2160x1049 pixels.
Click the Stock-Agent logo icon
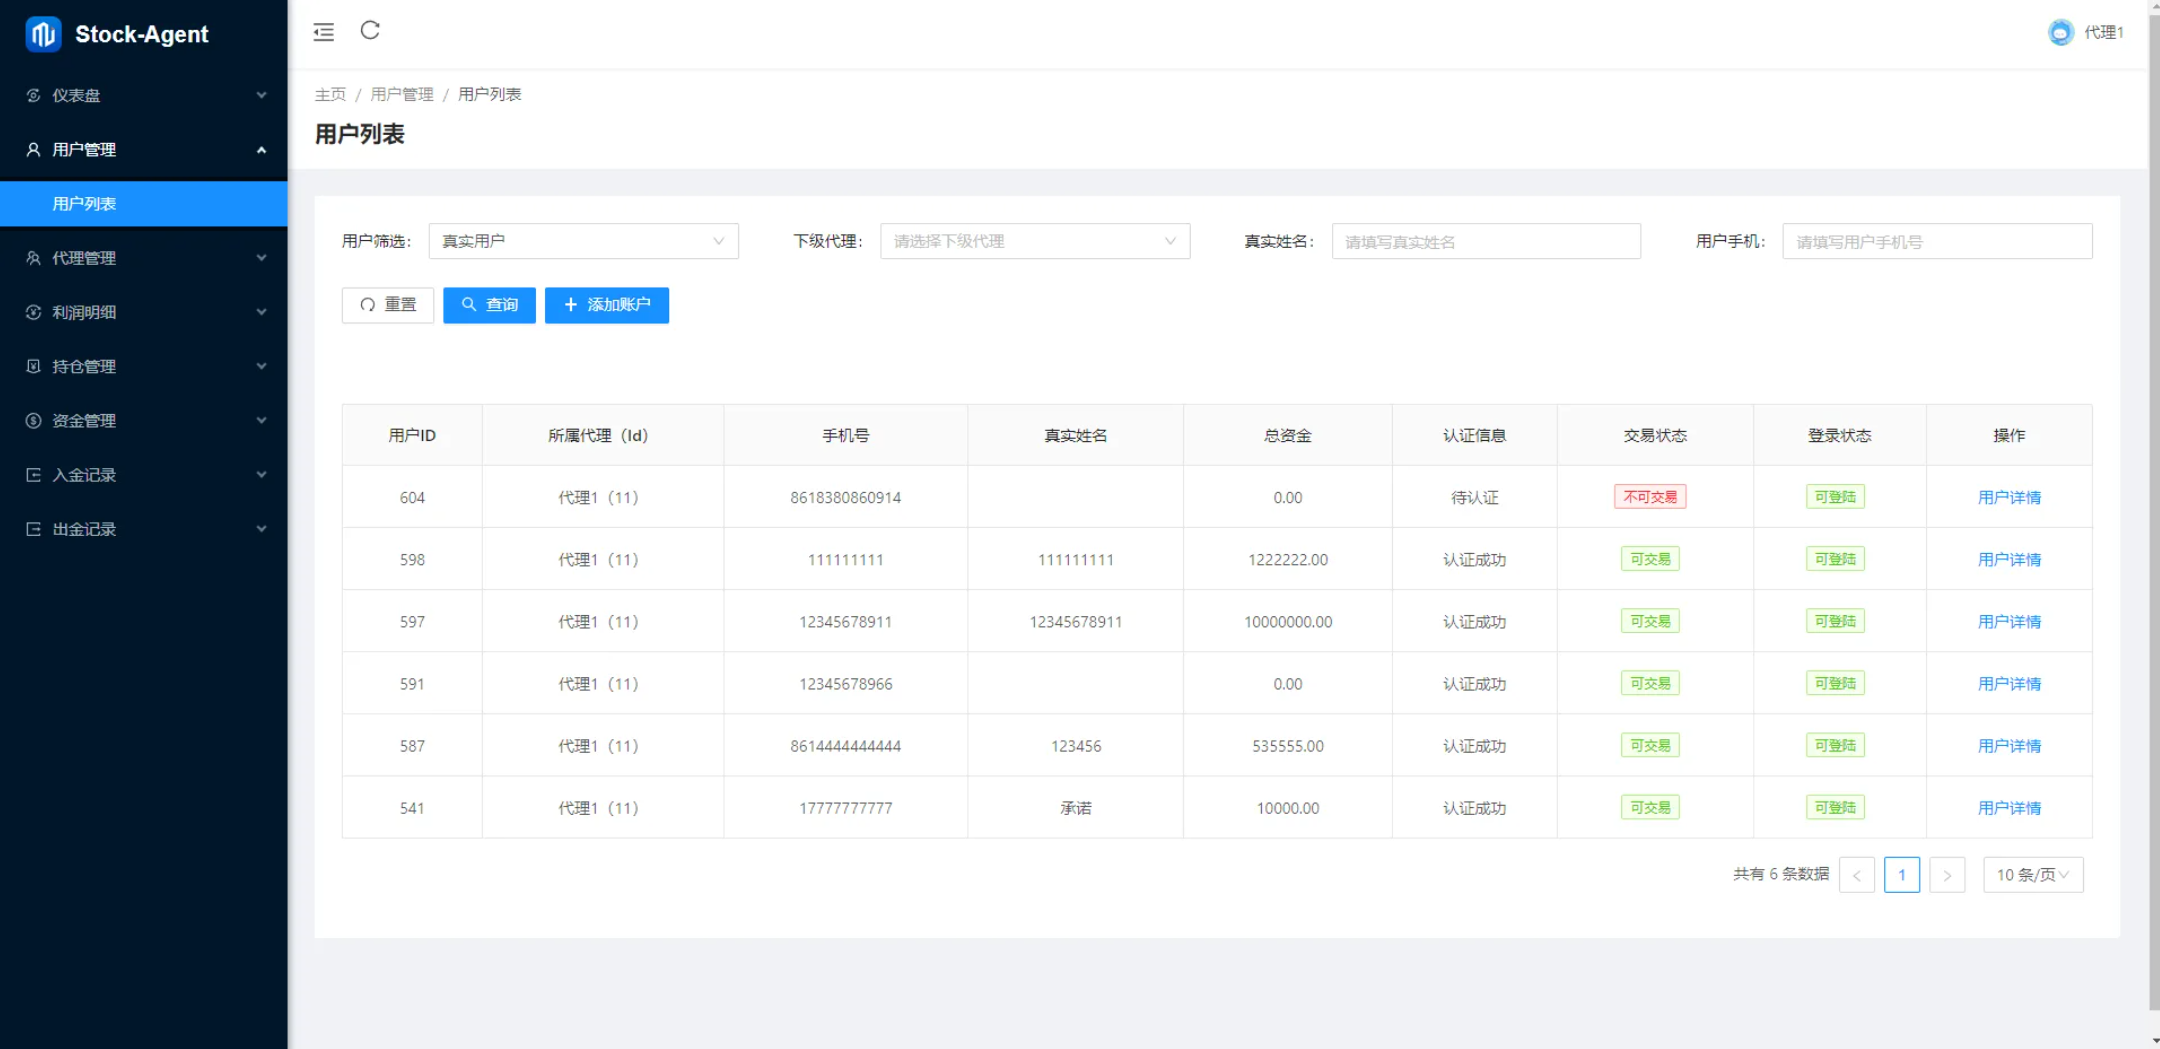click(x=43, y=34)
